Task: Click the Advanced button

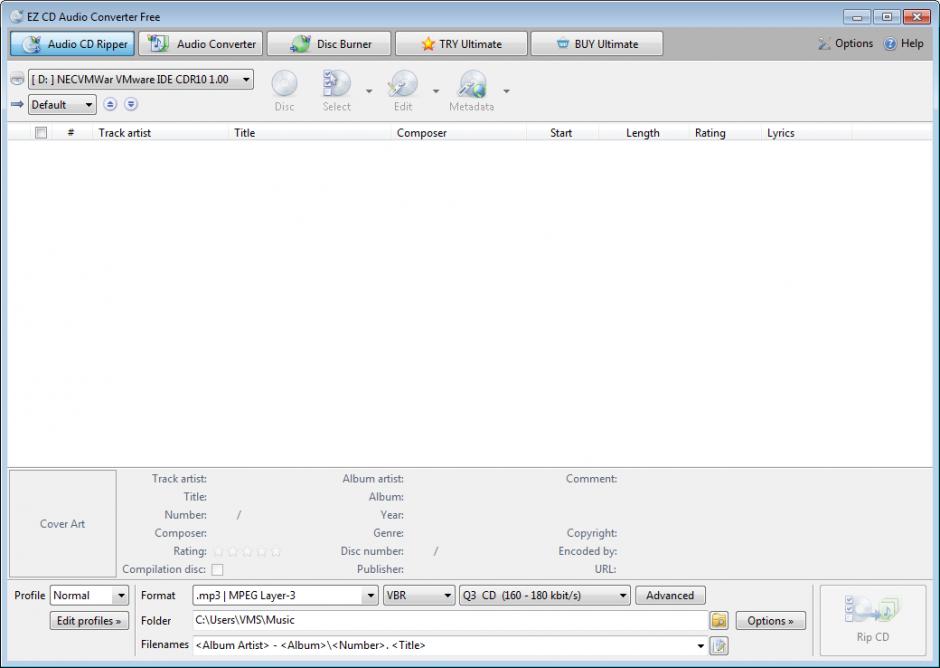Action: (x=670, y=595)
